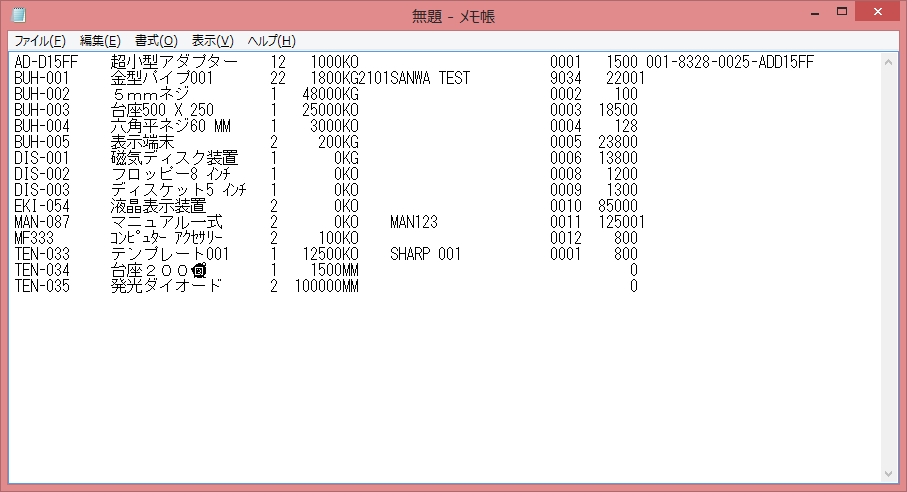Screen dimensions: 907x492
Task: Click the 001-8328-0025-ADD15FF string
Action: click(x=730, y=62)
